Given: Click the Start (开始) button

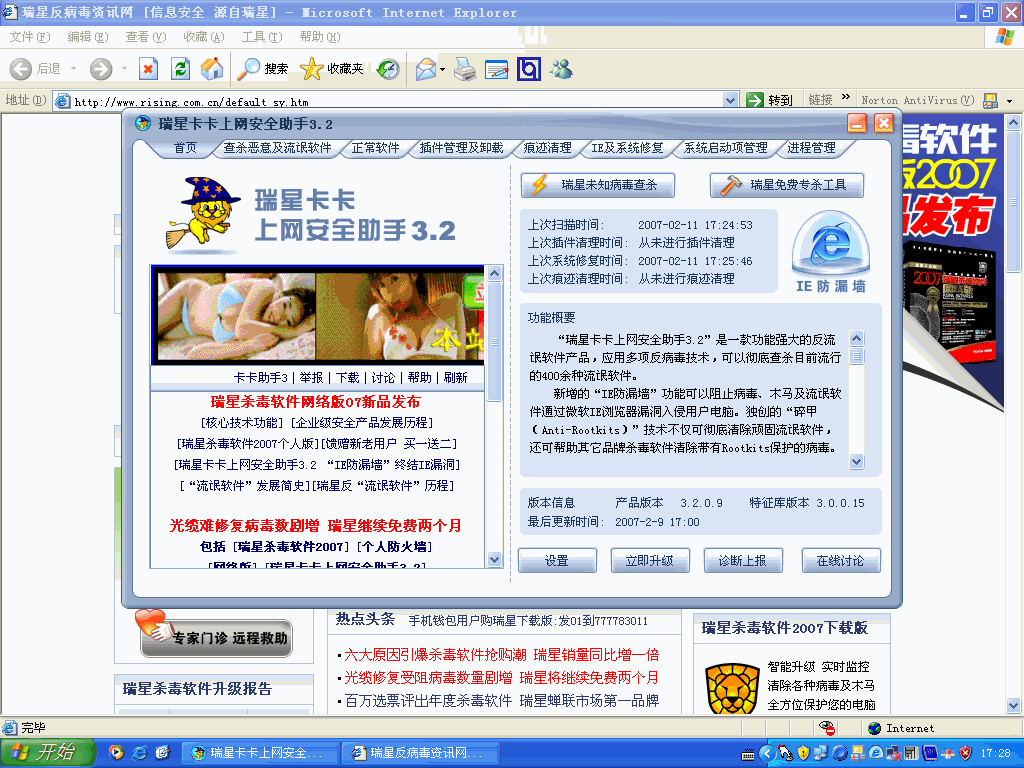Looking at the screenshot, I should 47,753.
